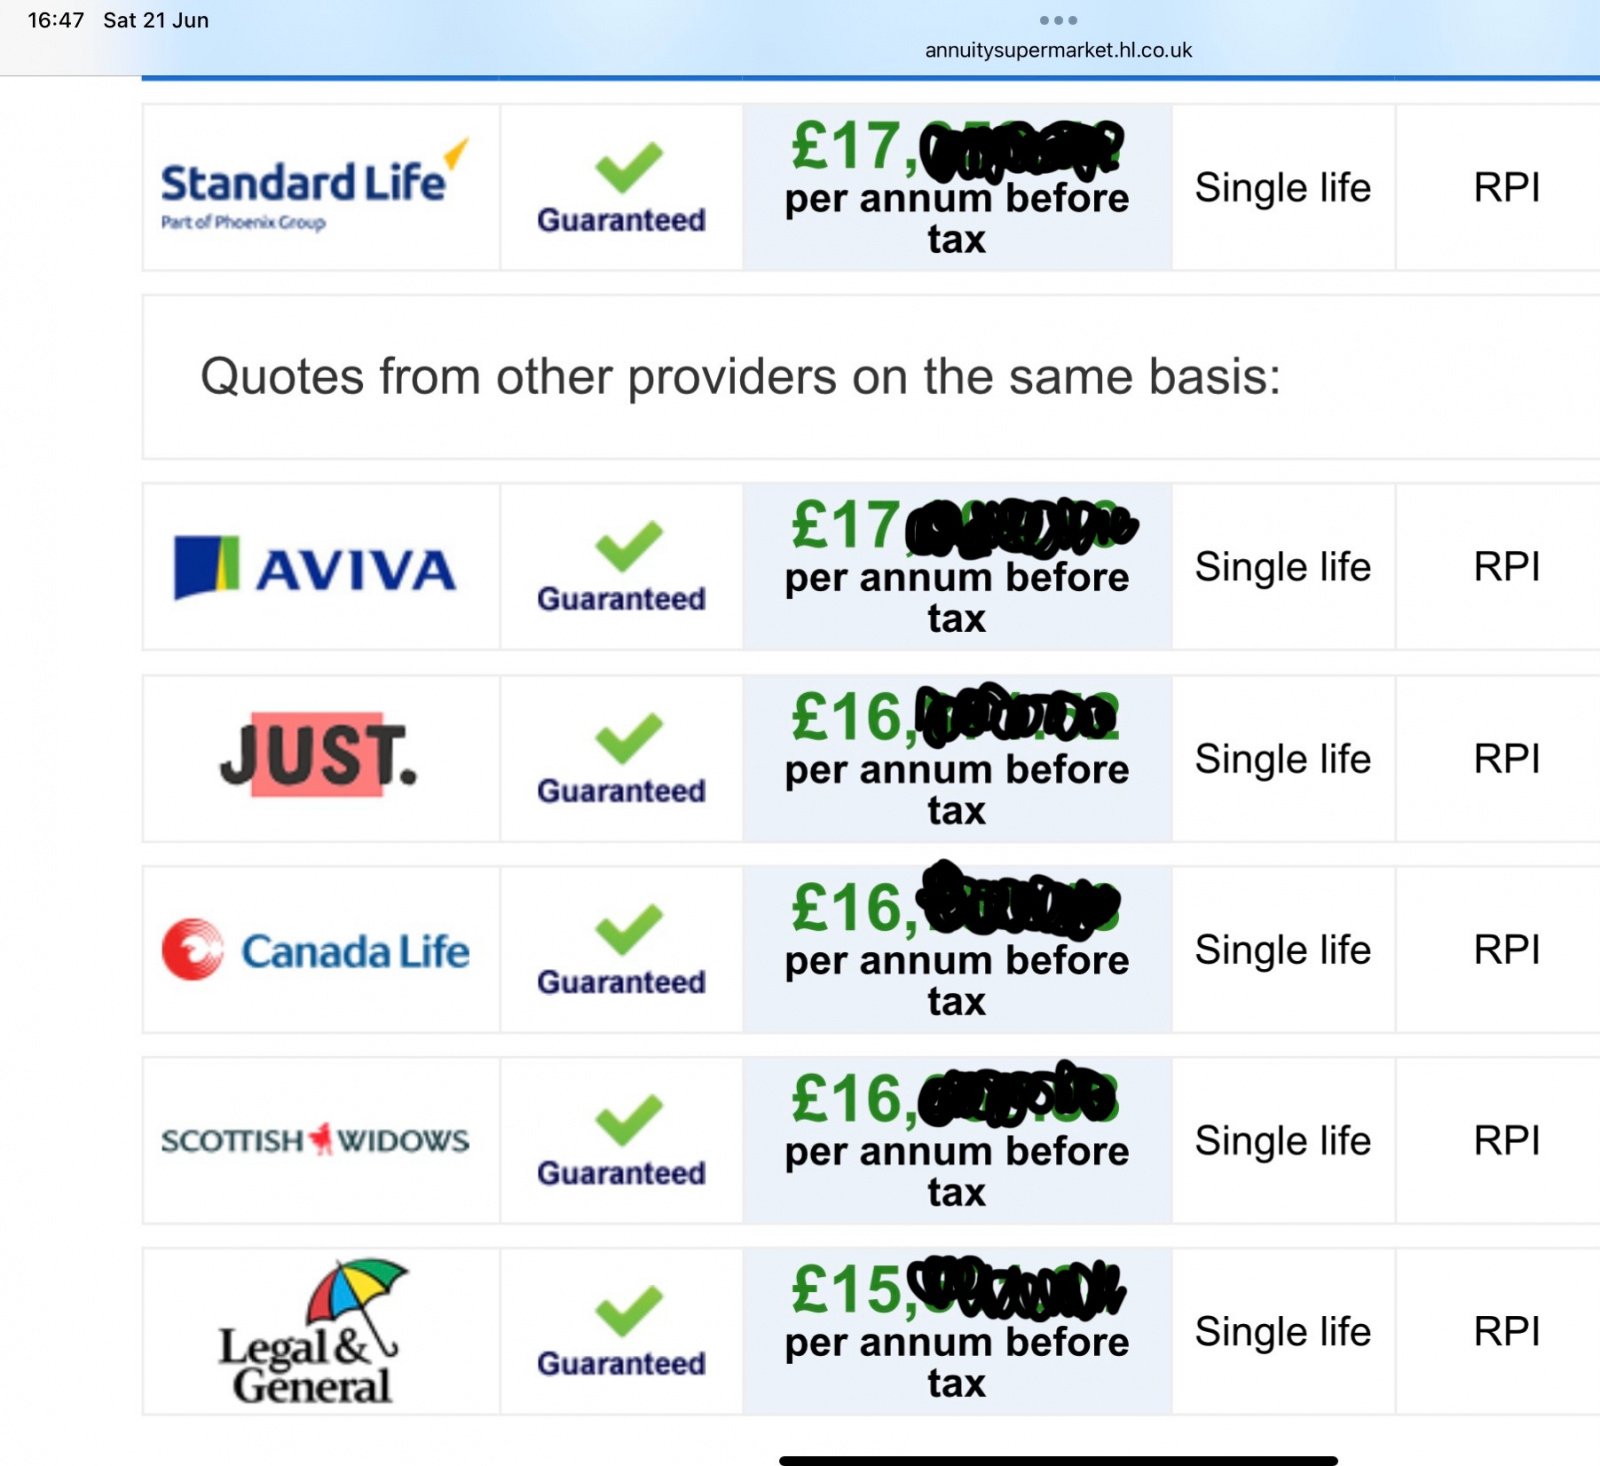This screenshot has width=1600, height=1466.
Task: Click the Guaranteed checkmark in Canada Life row
Action: [628, 929]
